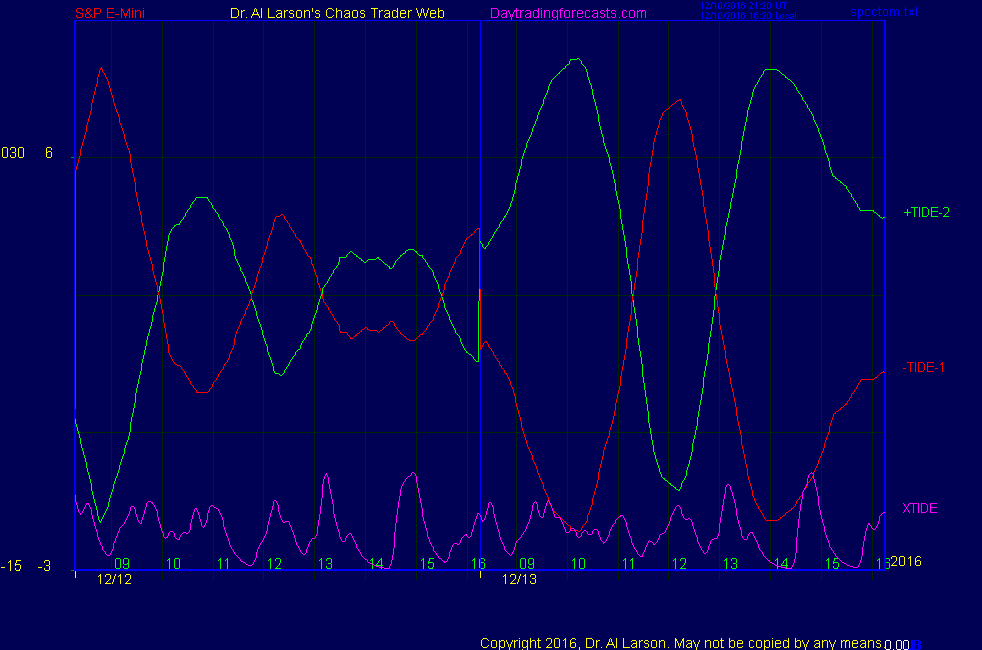Click the '10' hour label of the 12/13 session

pos(578,564)
